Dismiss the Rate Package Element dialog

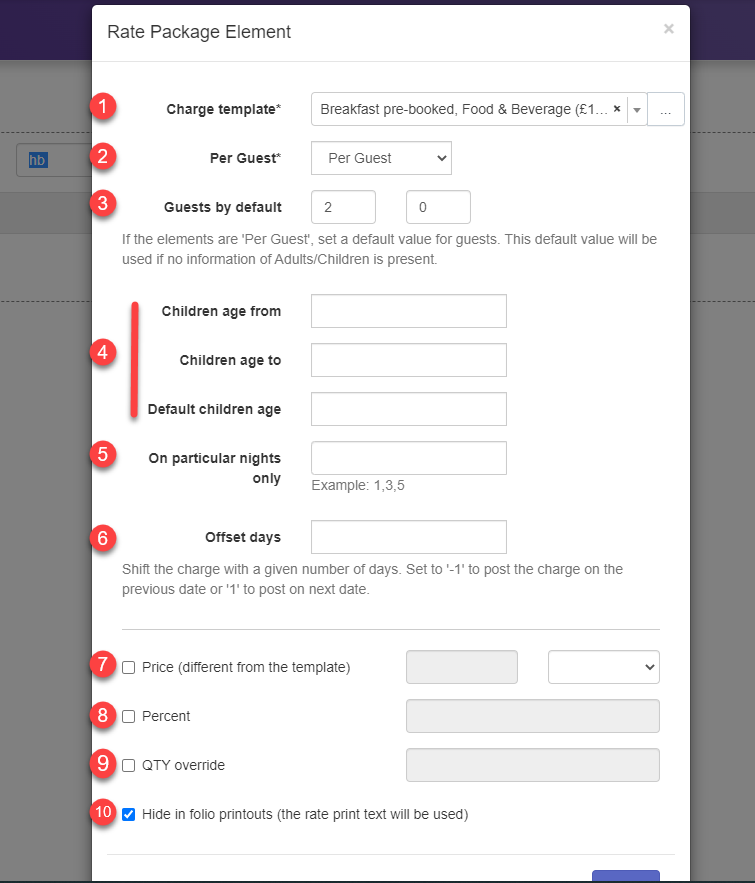coord(668,29)
